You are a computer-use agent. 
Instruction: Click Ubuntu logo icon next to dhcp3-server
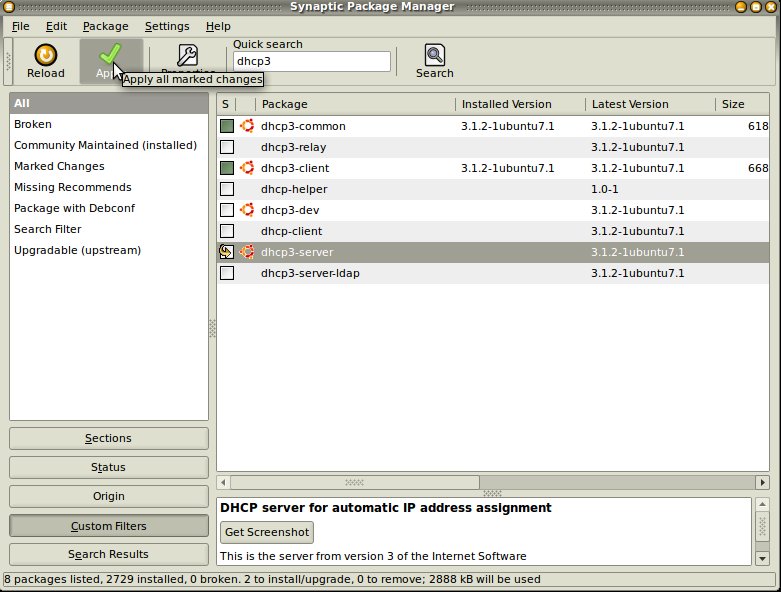coord(247,252)
